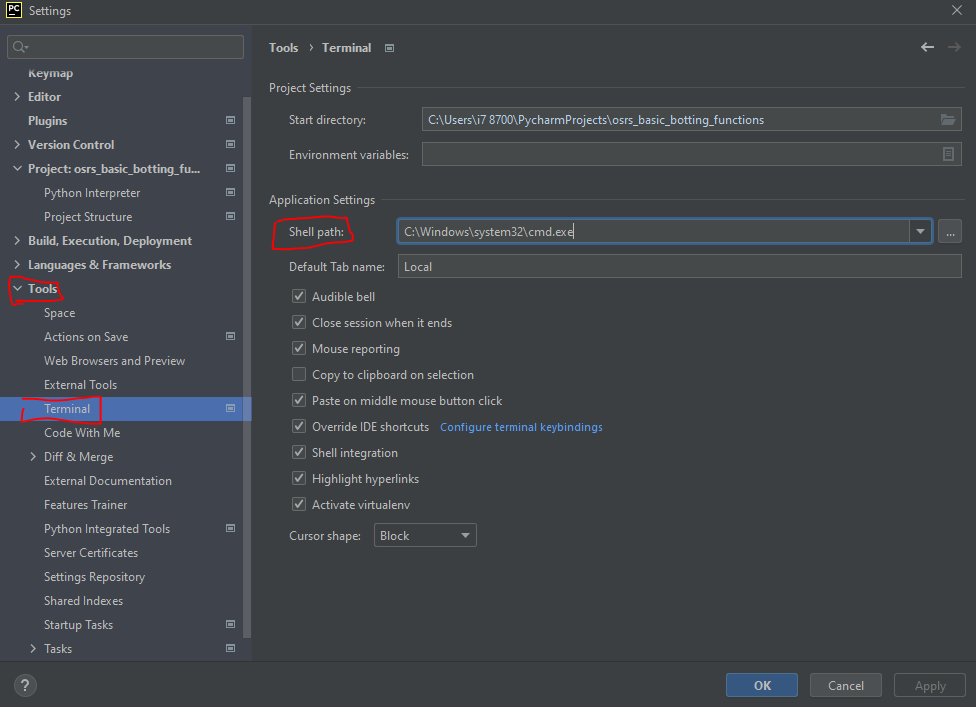
Task: Click the PyCharm logo icon in title bar
Action: [14, 10]
